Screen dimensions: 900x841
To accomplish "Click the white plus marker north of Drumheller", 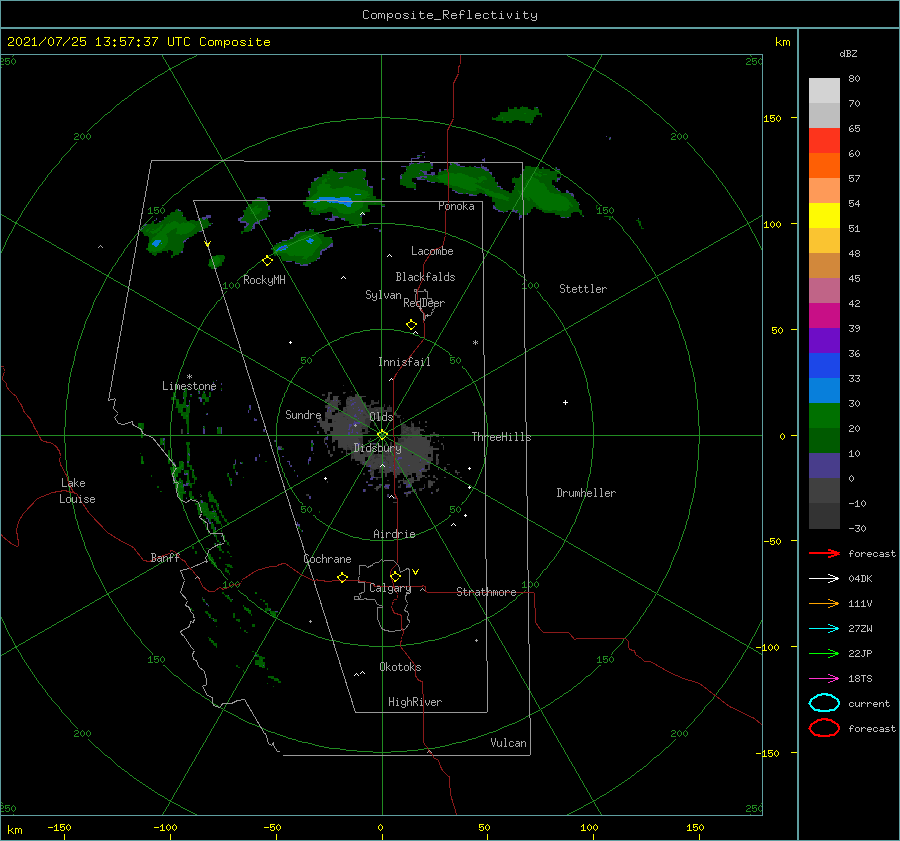I will tap(565, 402).
